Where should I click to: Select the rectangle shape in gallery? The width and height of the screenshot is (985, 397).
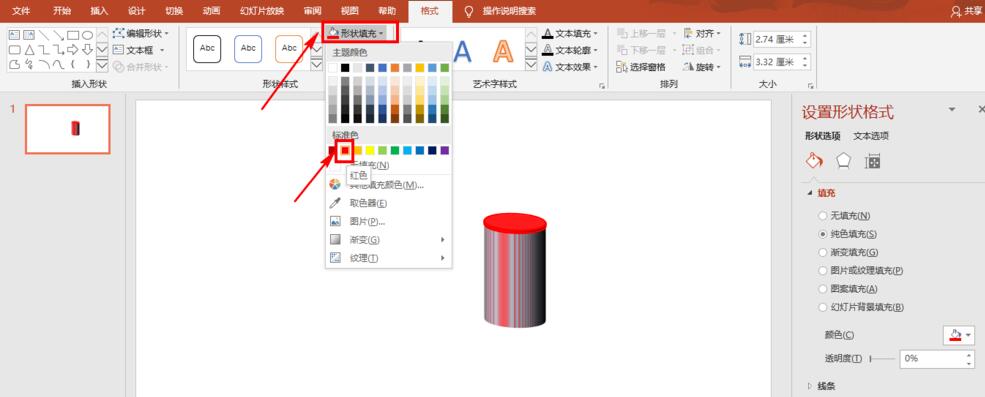pos(73,35)
